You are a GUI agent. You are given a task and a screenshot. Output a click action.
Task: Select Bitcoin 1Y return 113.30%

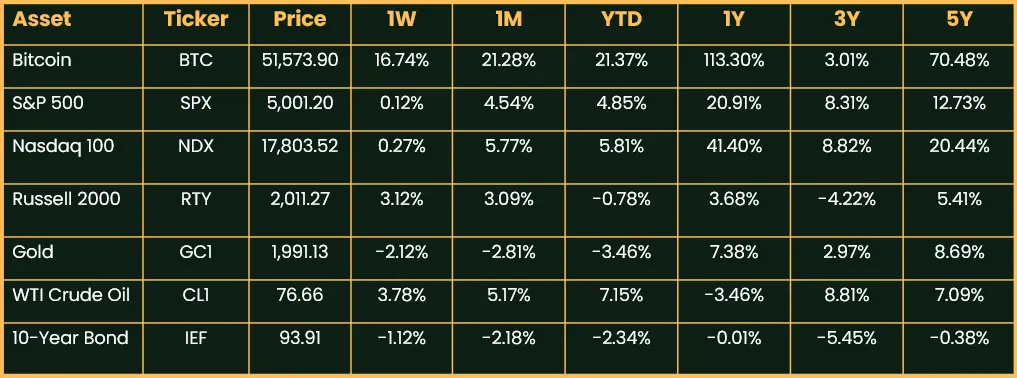[x=734, y=61]
